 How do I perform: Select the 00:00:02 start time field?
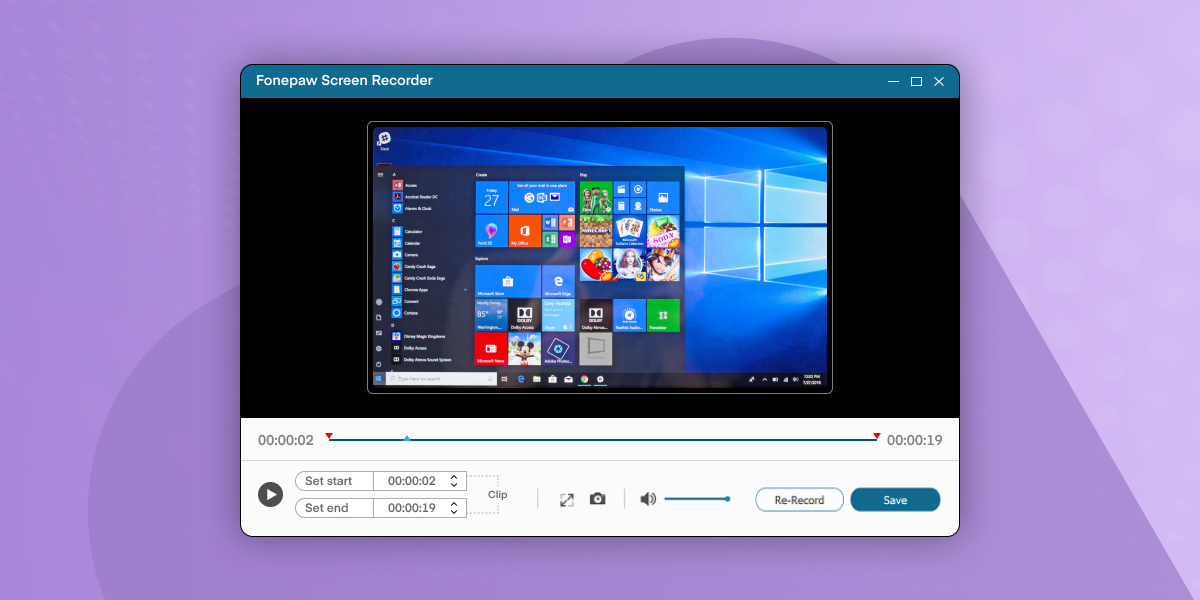tap(412, 481)
